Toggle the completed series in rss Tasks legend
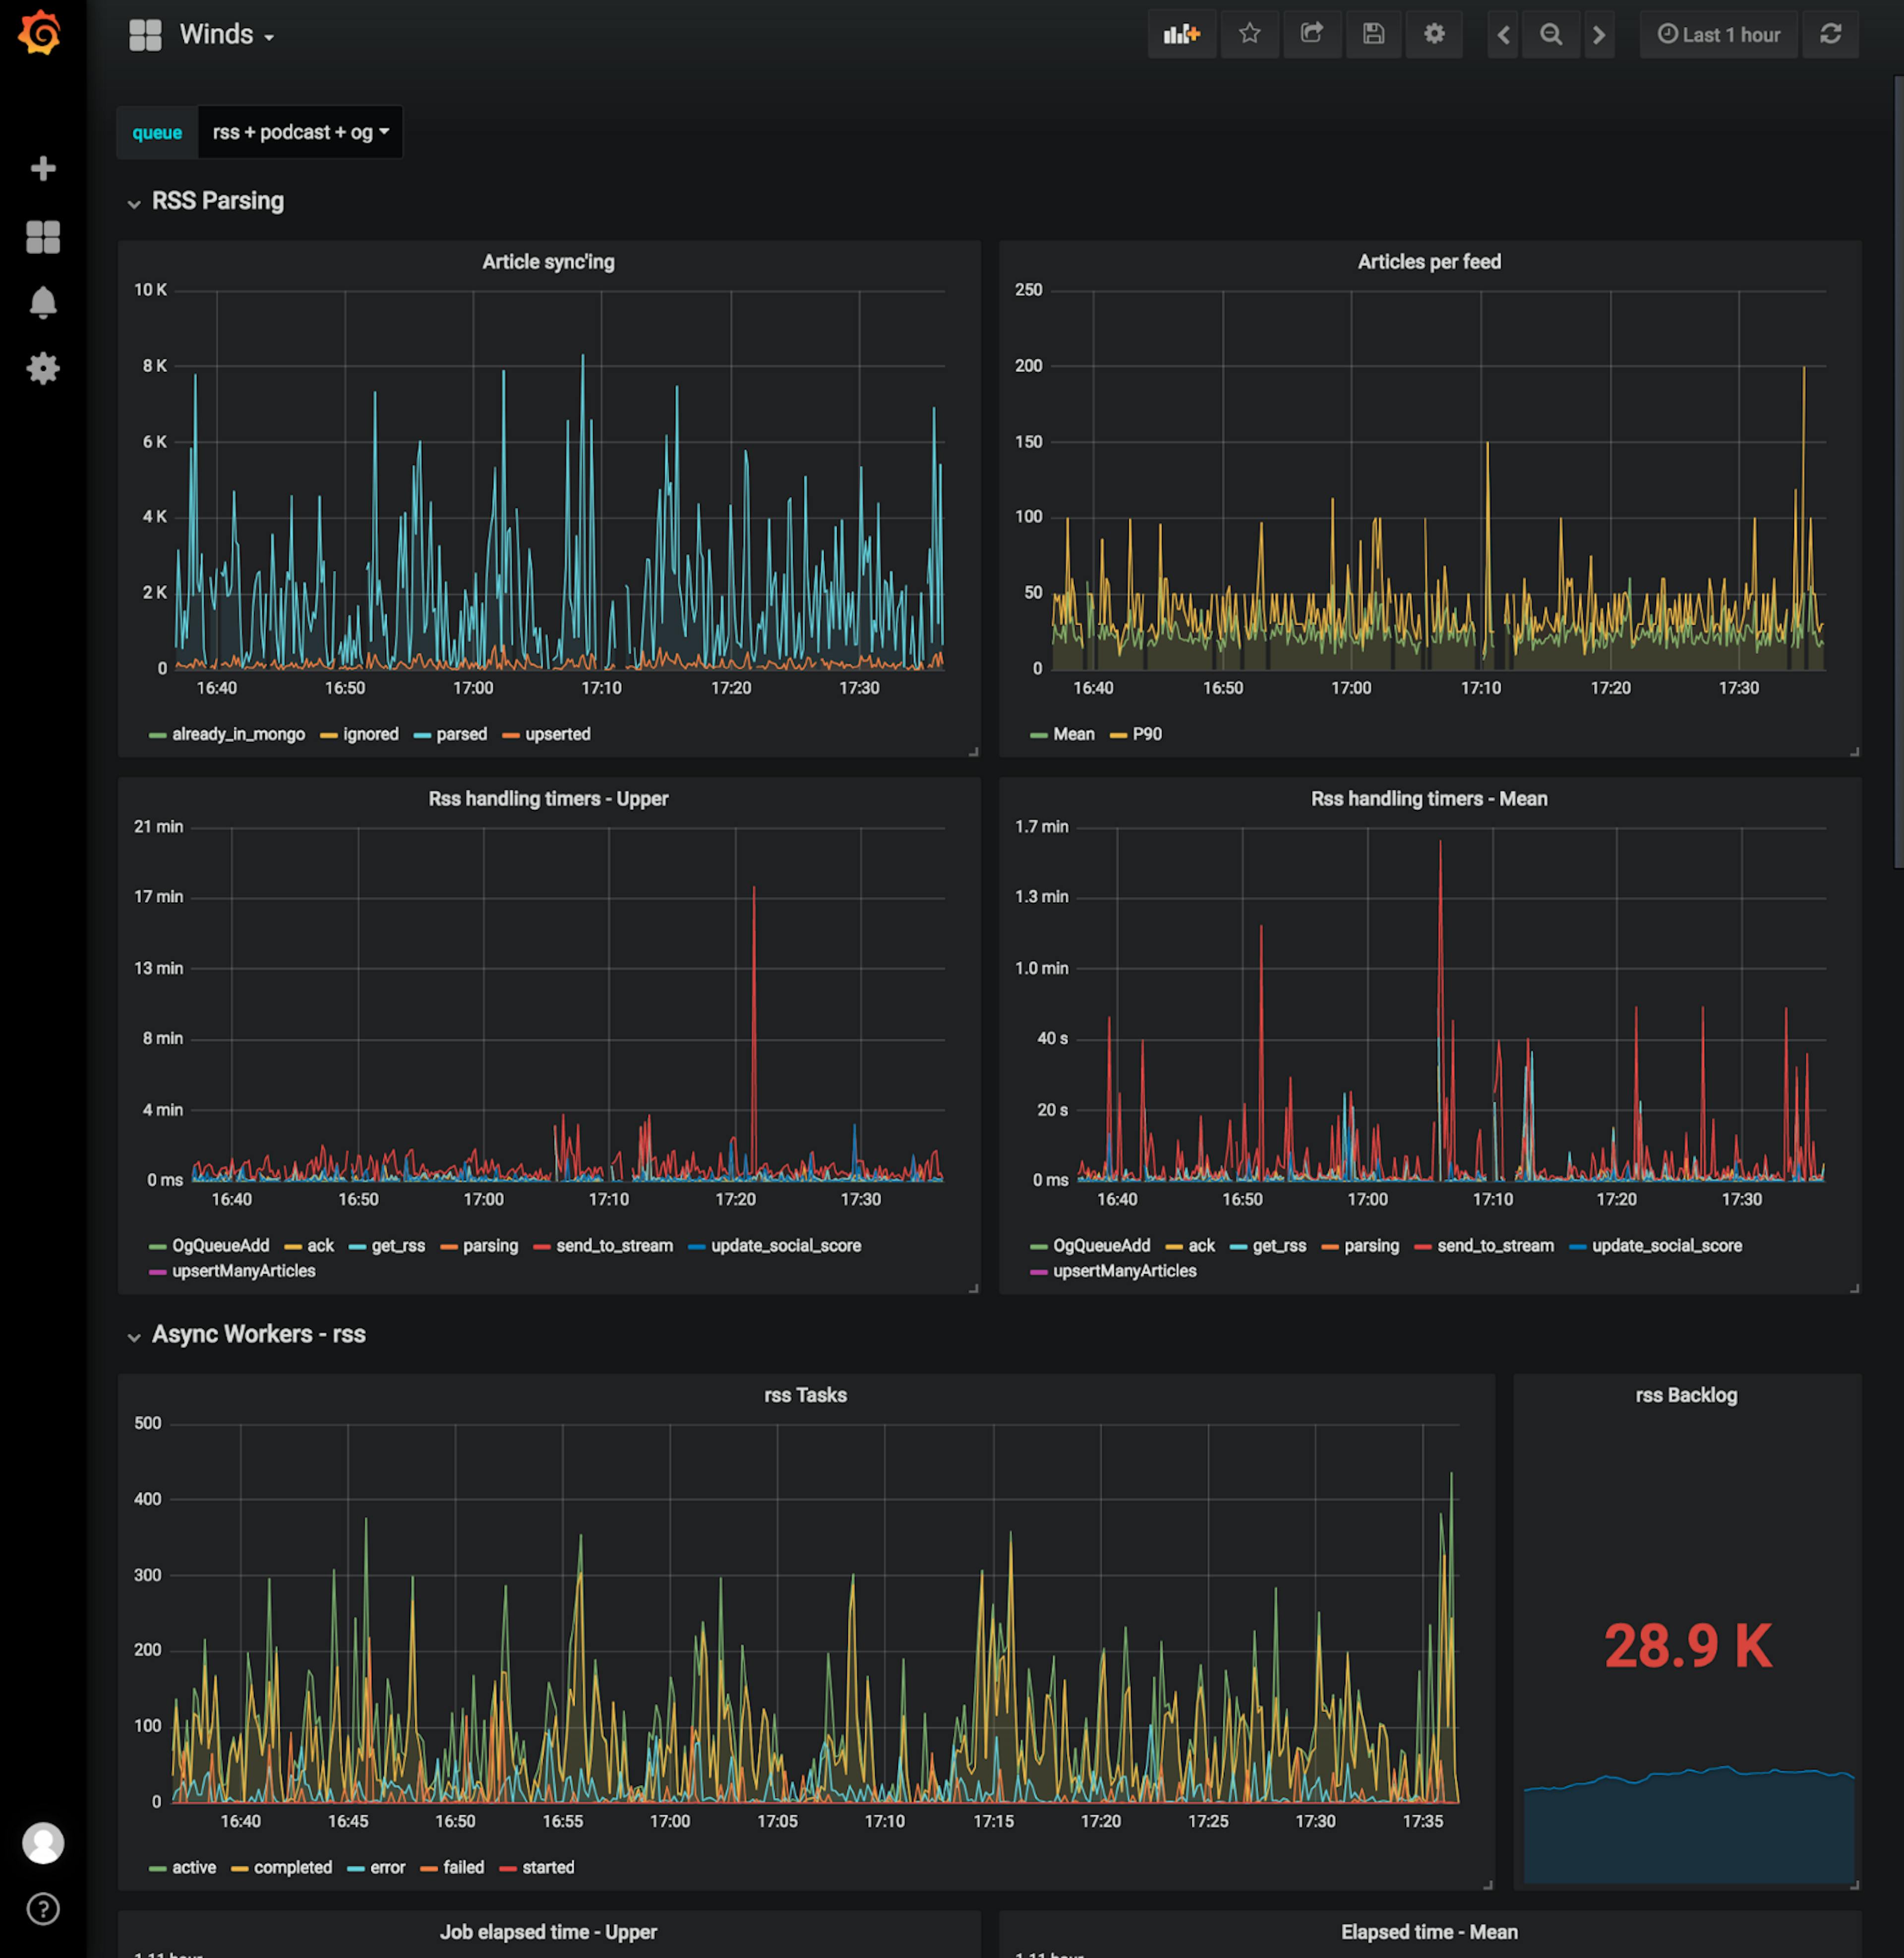The image size is (1904, 1958). coord(294,1867)
